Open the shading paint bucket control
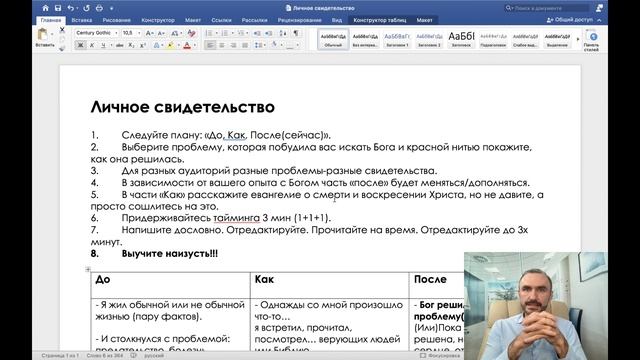The image size is (640, 360). [x=274, y=45]
